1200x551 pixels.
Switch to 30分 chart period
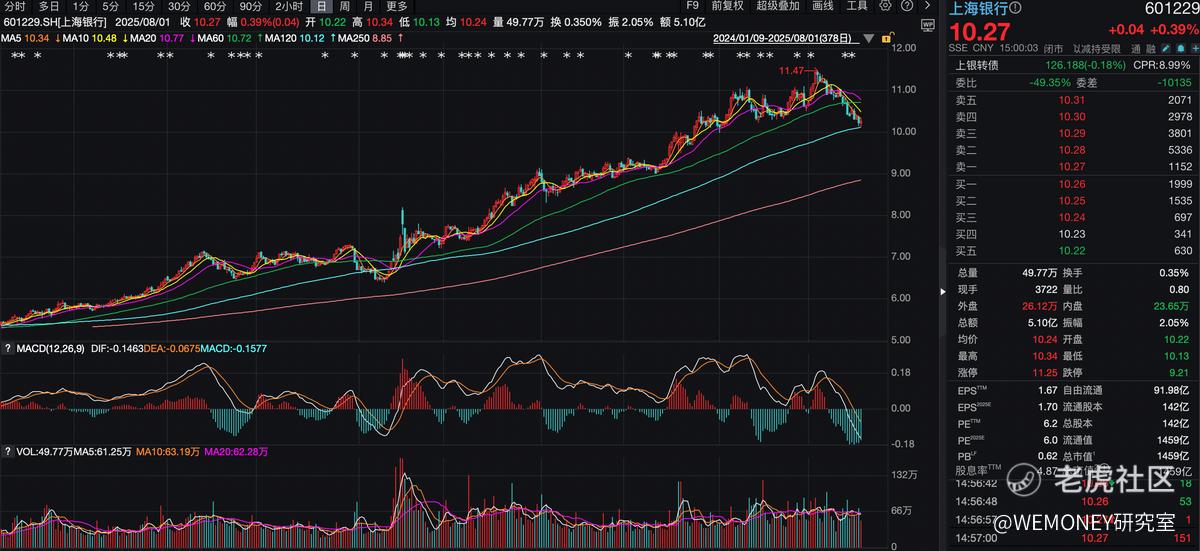(x=179, y=6)
